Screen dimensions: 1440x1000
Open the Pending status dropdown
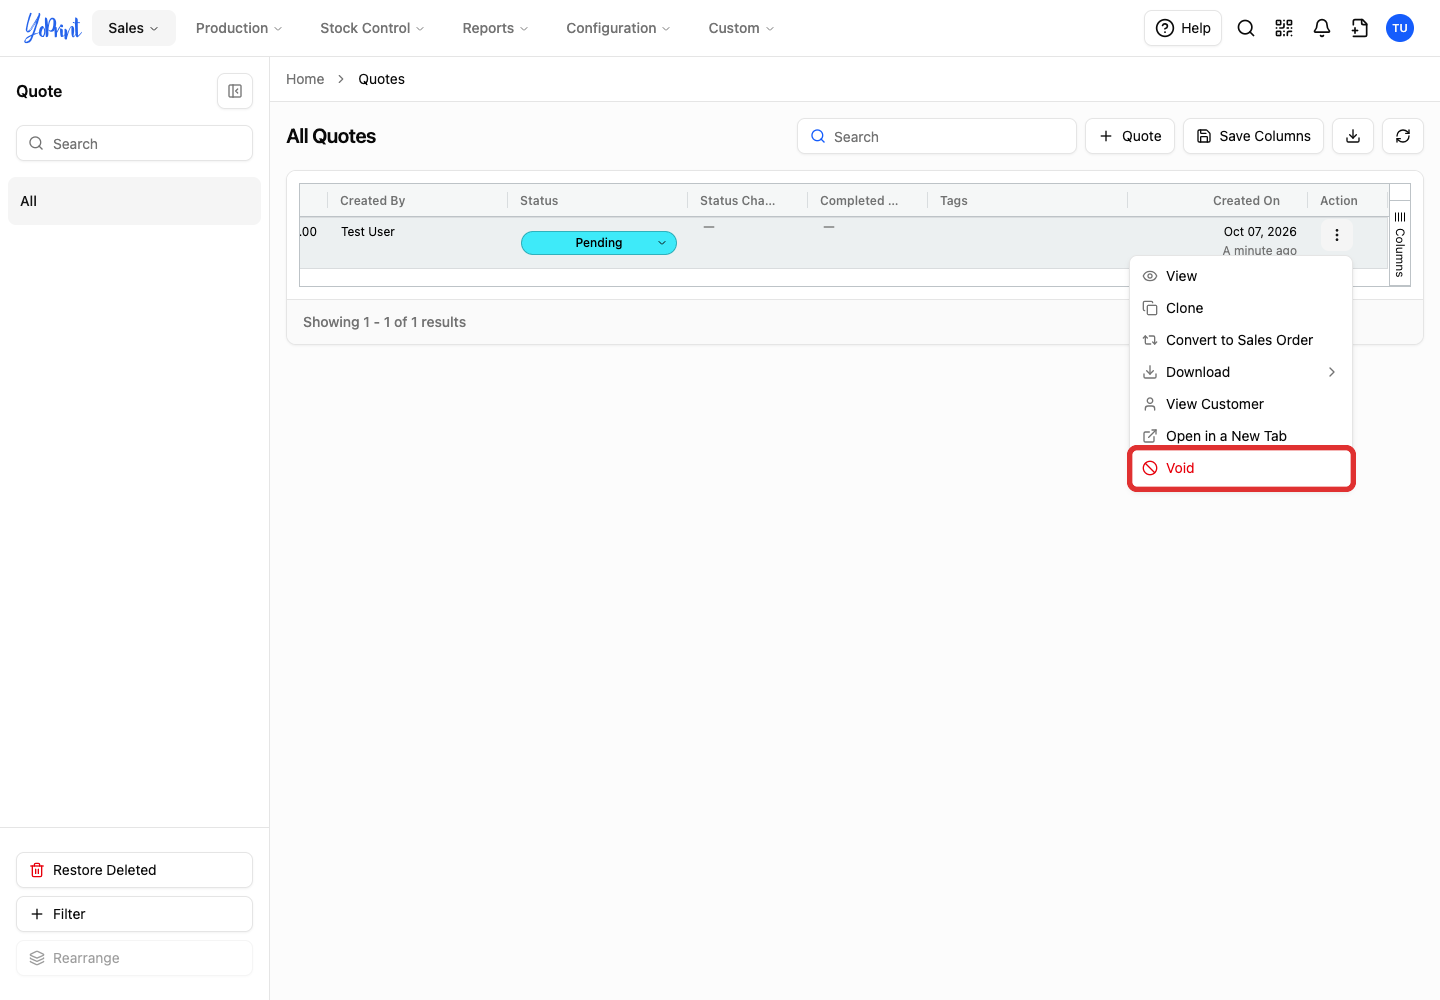pyautogui.click(x=599, y=243)
